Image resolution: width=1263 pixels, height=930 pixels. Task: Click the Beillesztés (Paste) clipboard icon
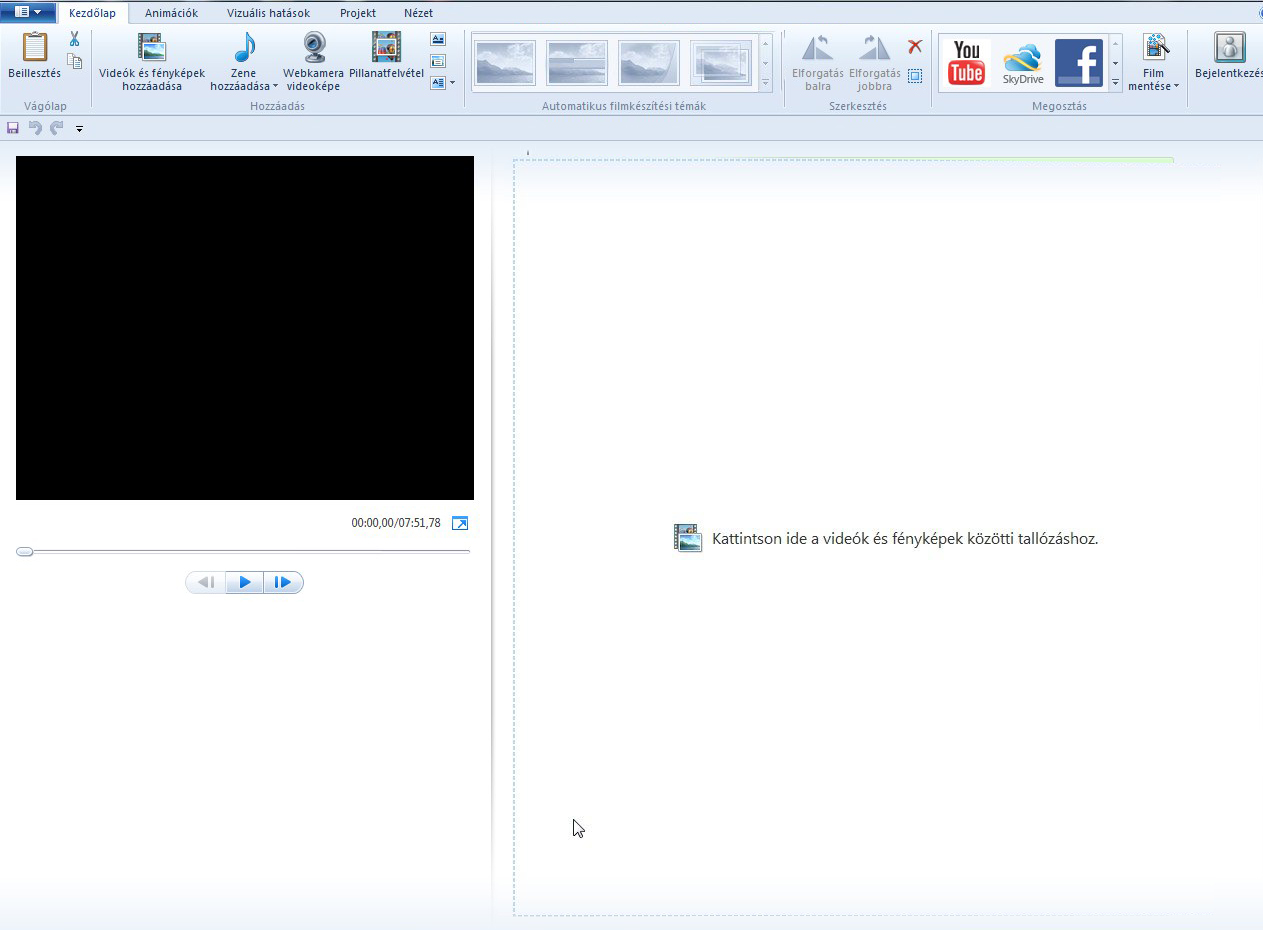pyautogui.click(x=35, y=48)
